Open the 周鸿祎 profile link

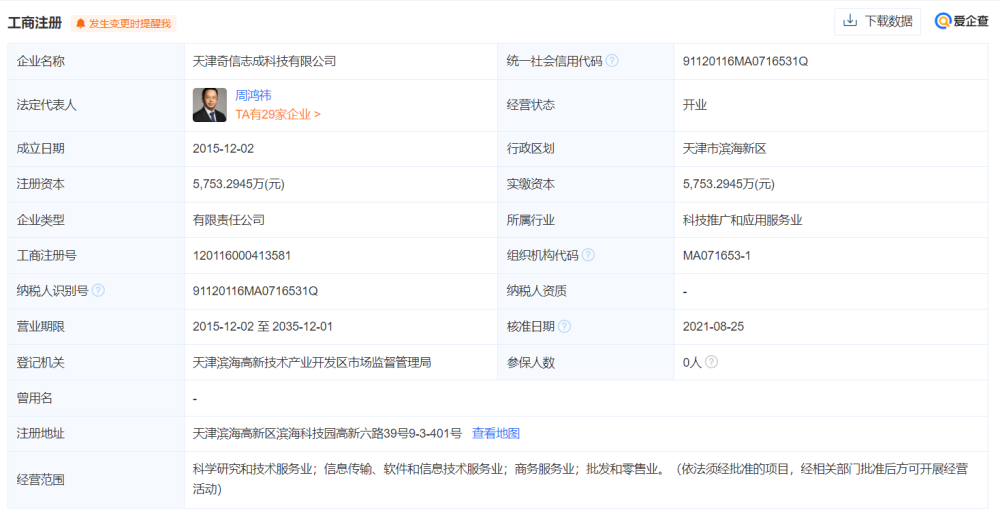click(x=253, y=96)
